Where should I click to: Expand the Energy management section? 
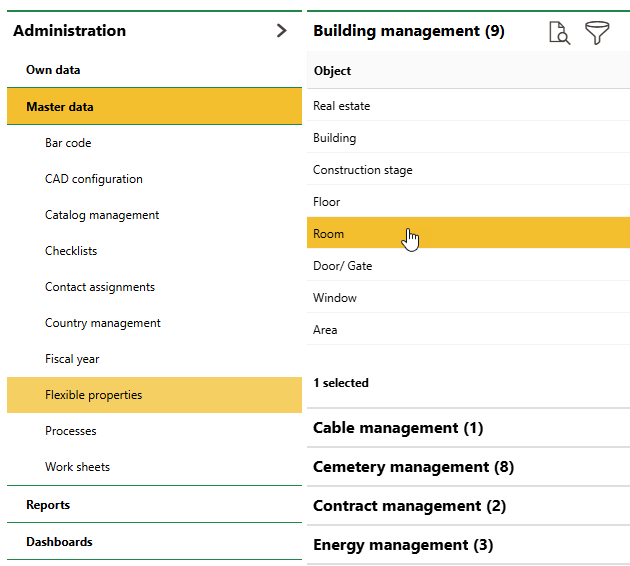pos(403,545)
